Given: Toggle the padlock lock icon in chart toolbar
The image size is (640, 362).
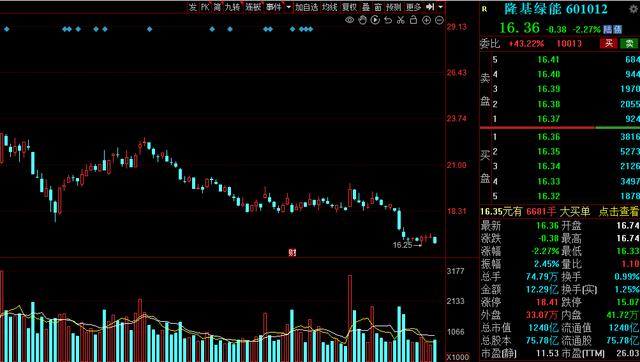Looking at the screenshot, I should click(413, 20).
